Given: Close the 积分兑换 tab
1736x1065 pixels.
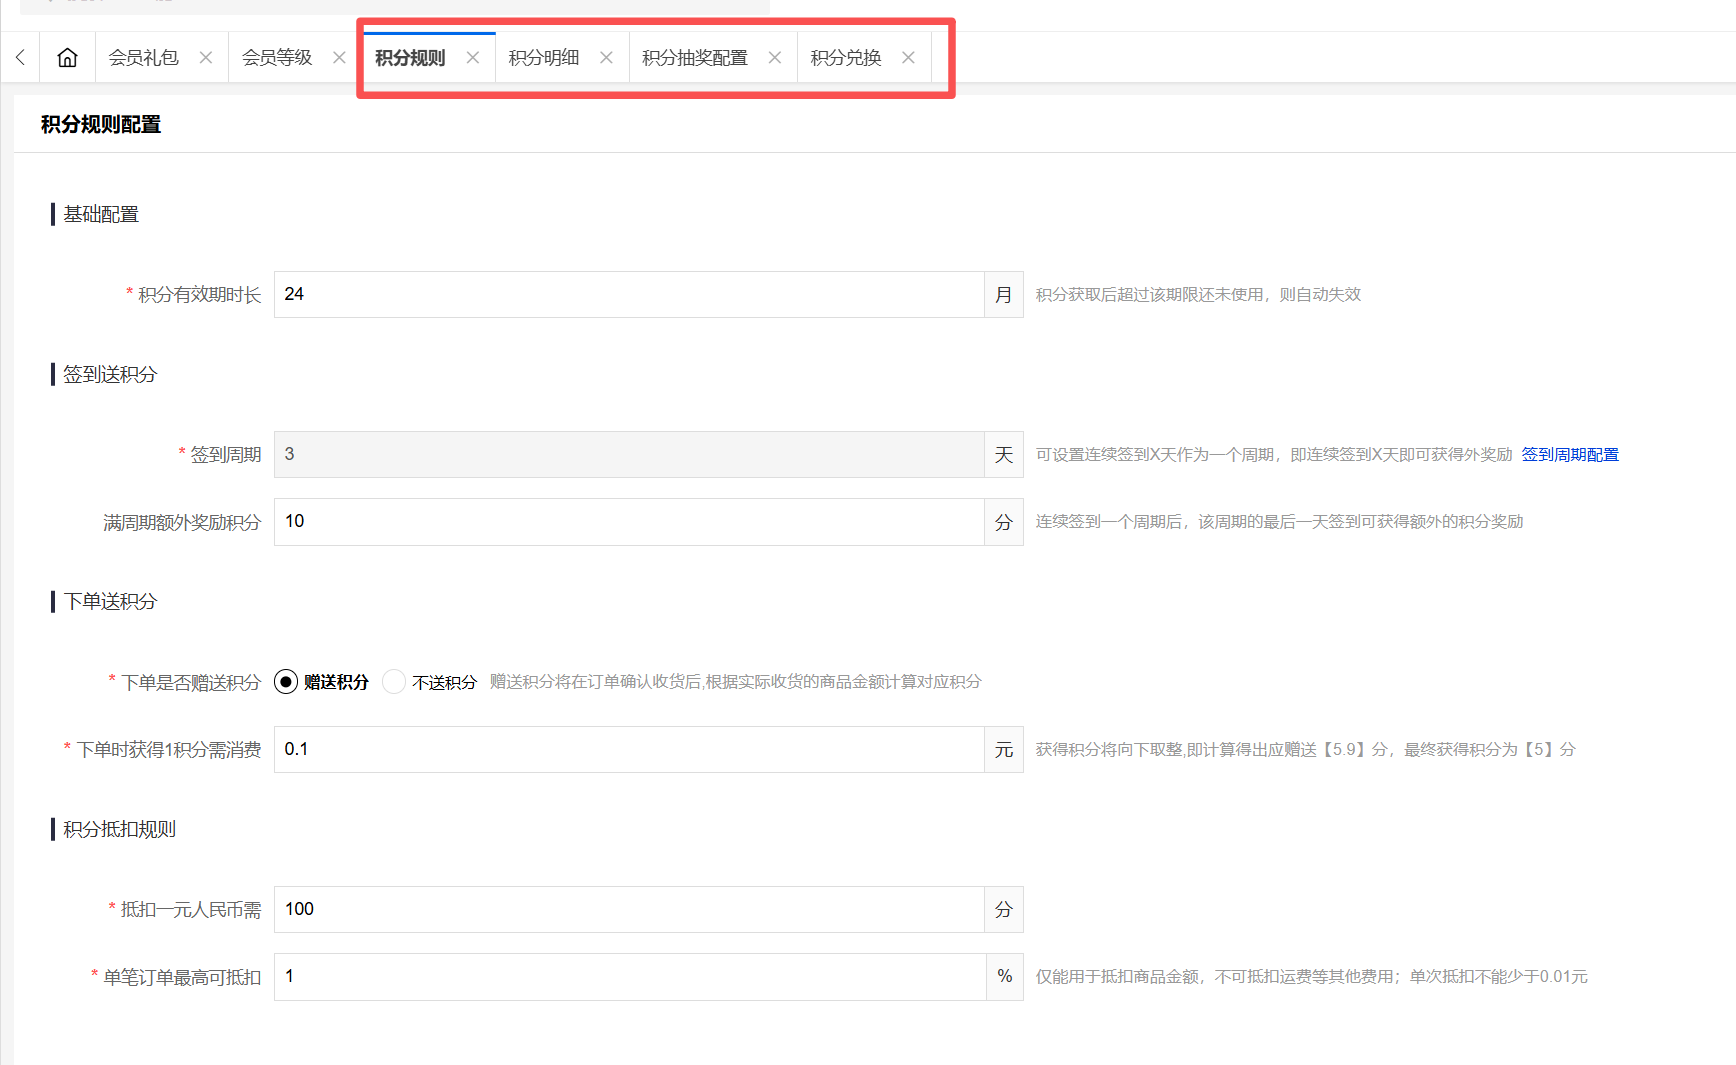Looking at the screenshot, I should (908, 58).
